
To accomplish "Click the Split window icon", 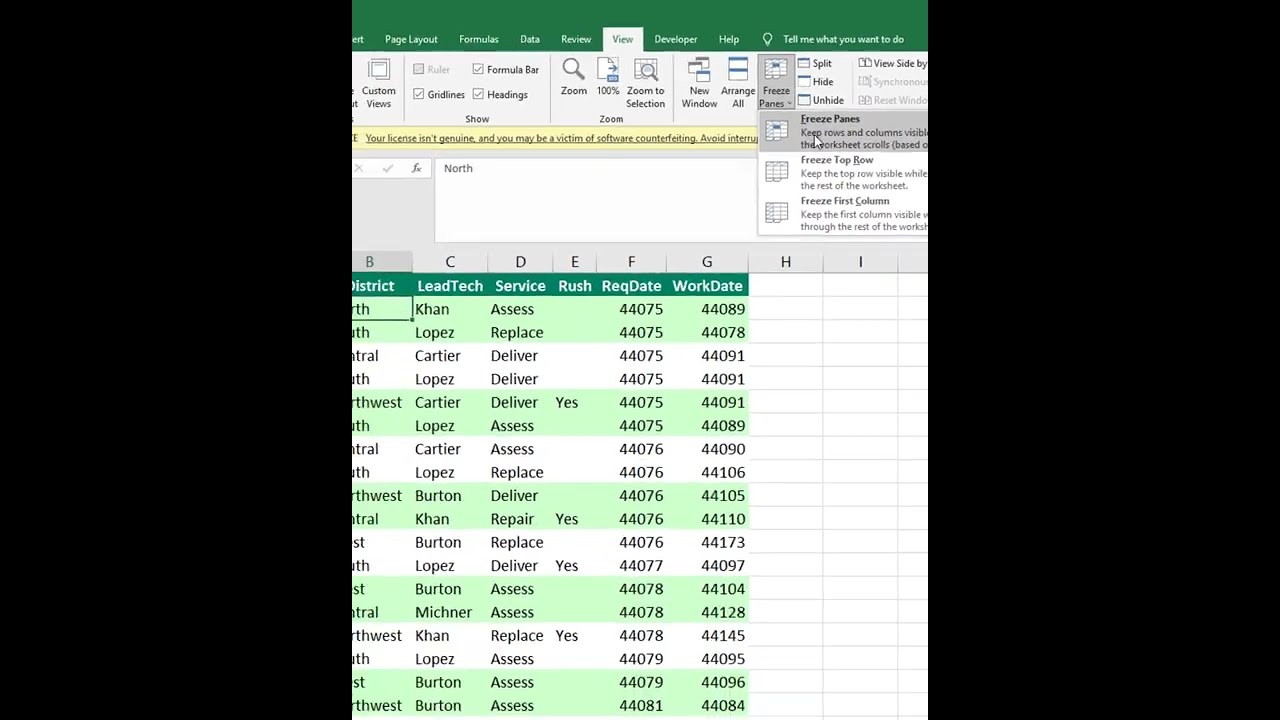I will (x=804, y=64).
